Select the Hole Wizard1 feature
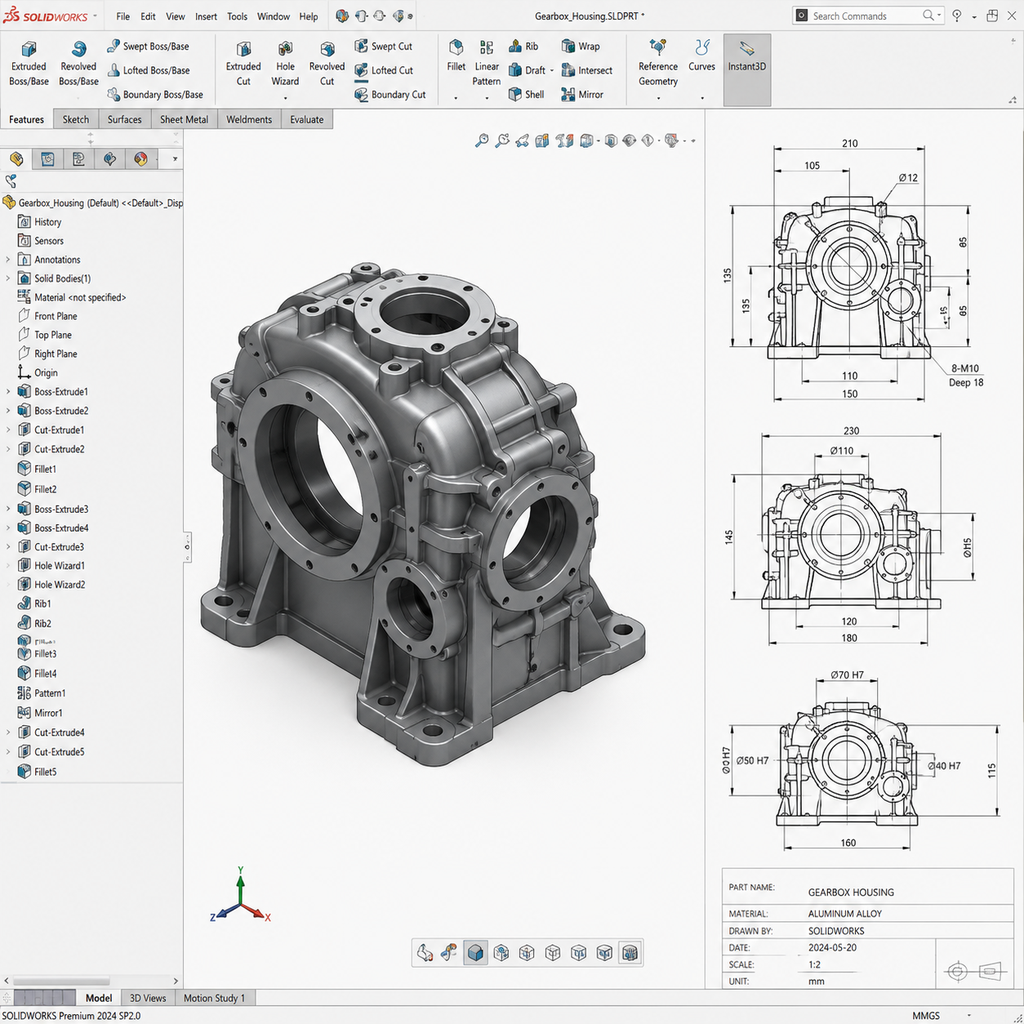This screenshot has height=1024, width=1024. (x=51, y=566)
